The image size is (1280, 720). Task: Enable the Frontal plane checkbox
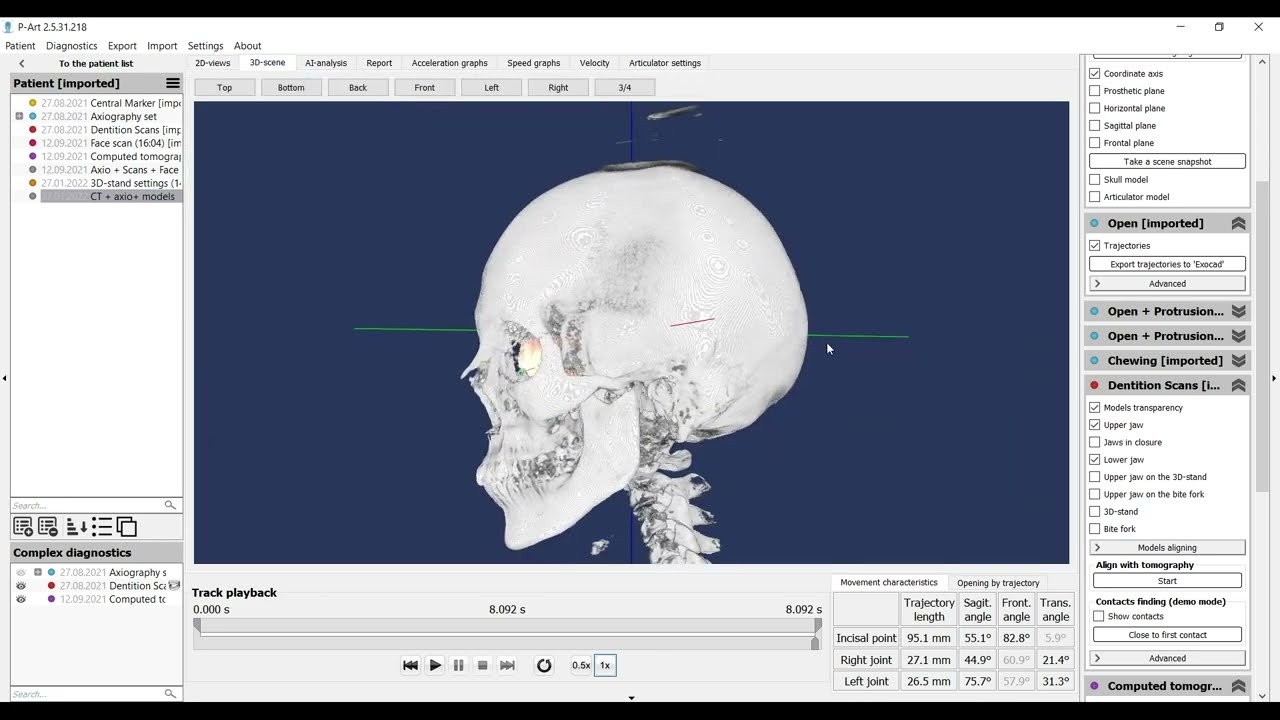1095,143
